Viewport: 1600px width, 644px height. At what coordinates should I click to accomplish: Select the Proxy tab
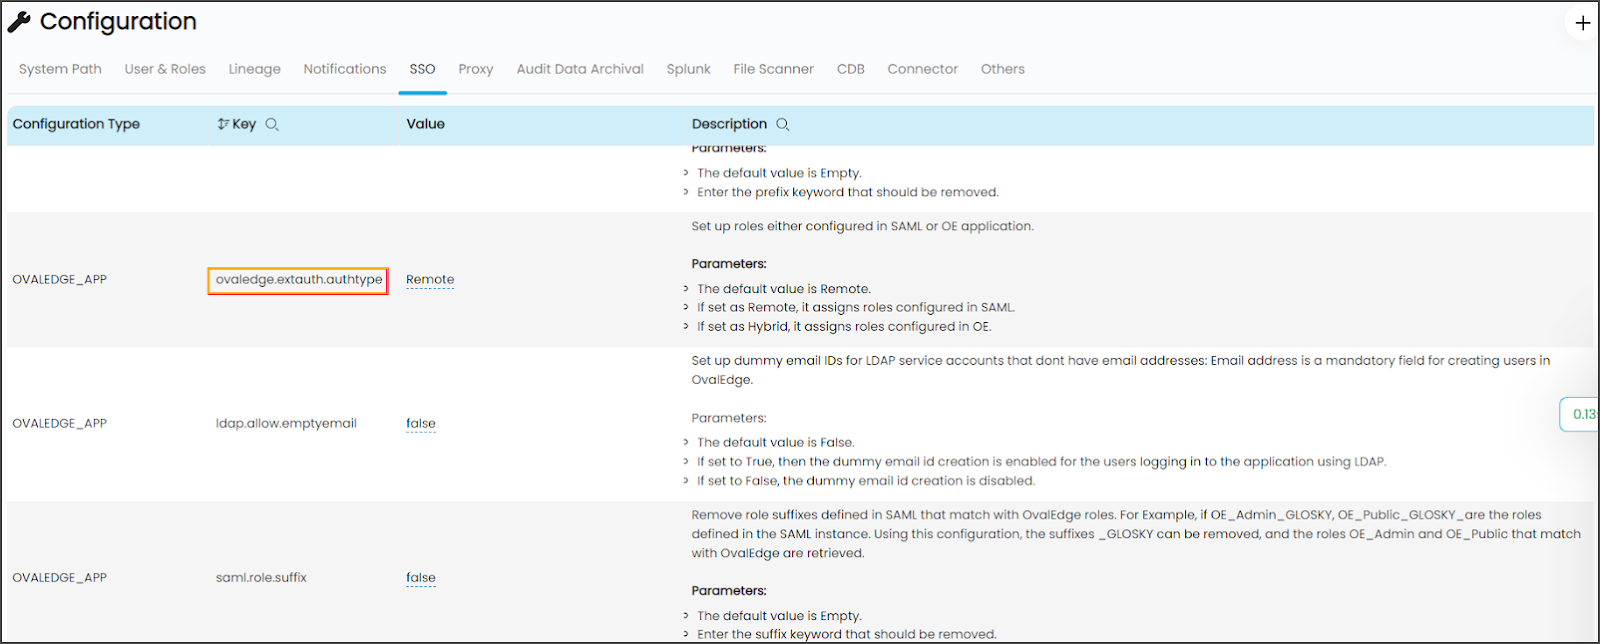tap(476, 69)
